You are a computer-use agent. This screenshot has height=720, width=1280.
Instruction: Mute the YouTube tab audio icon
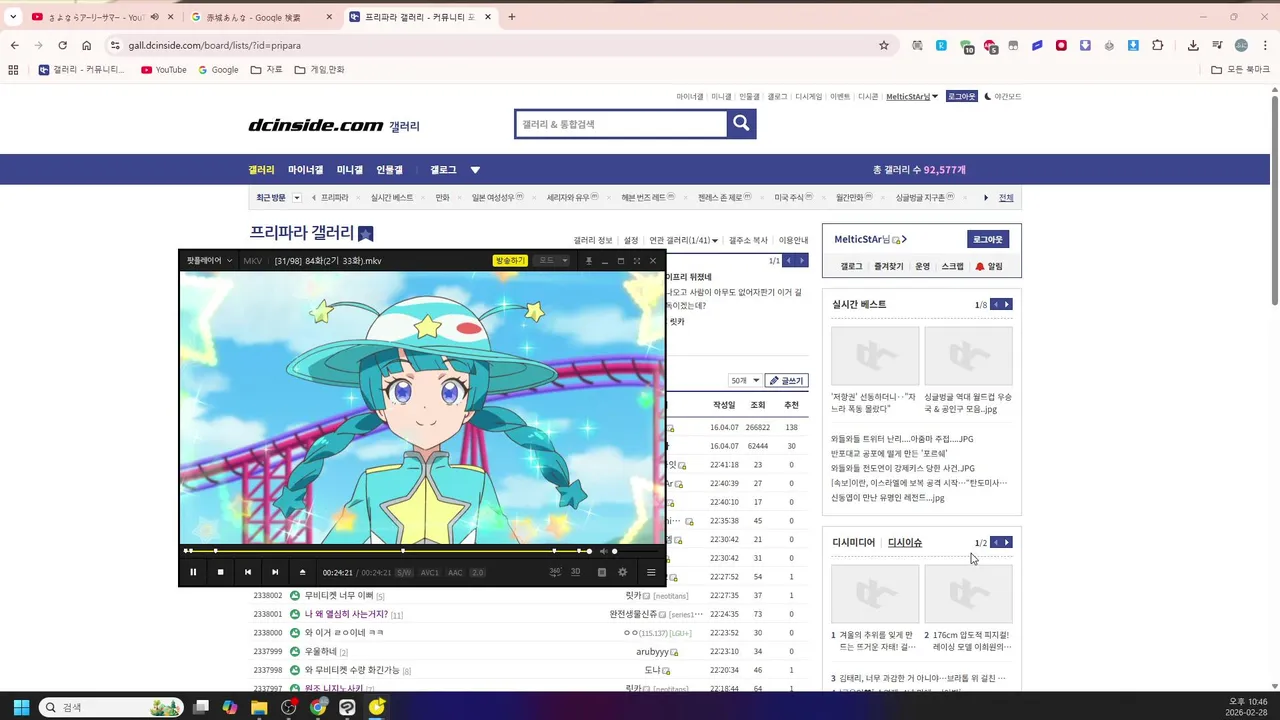pos(155,17)
